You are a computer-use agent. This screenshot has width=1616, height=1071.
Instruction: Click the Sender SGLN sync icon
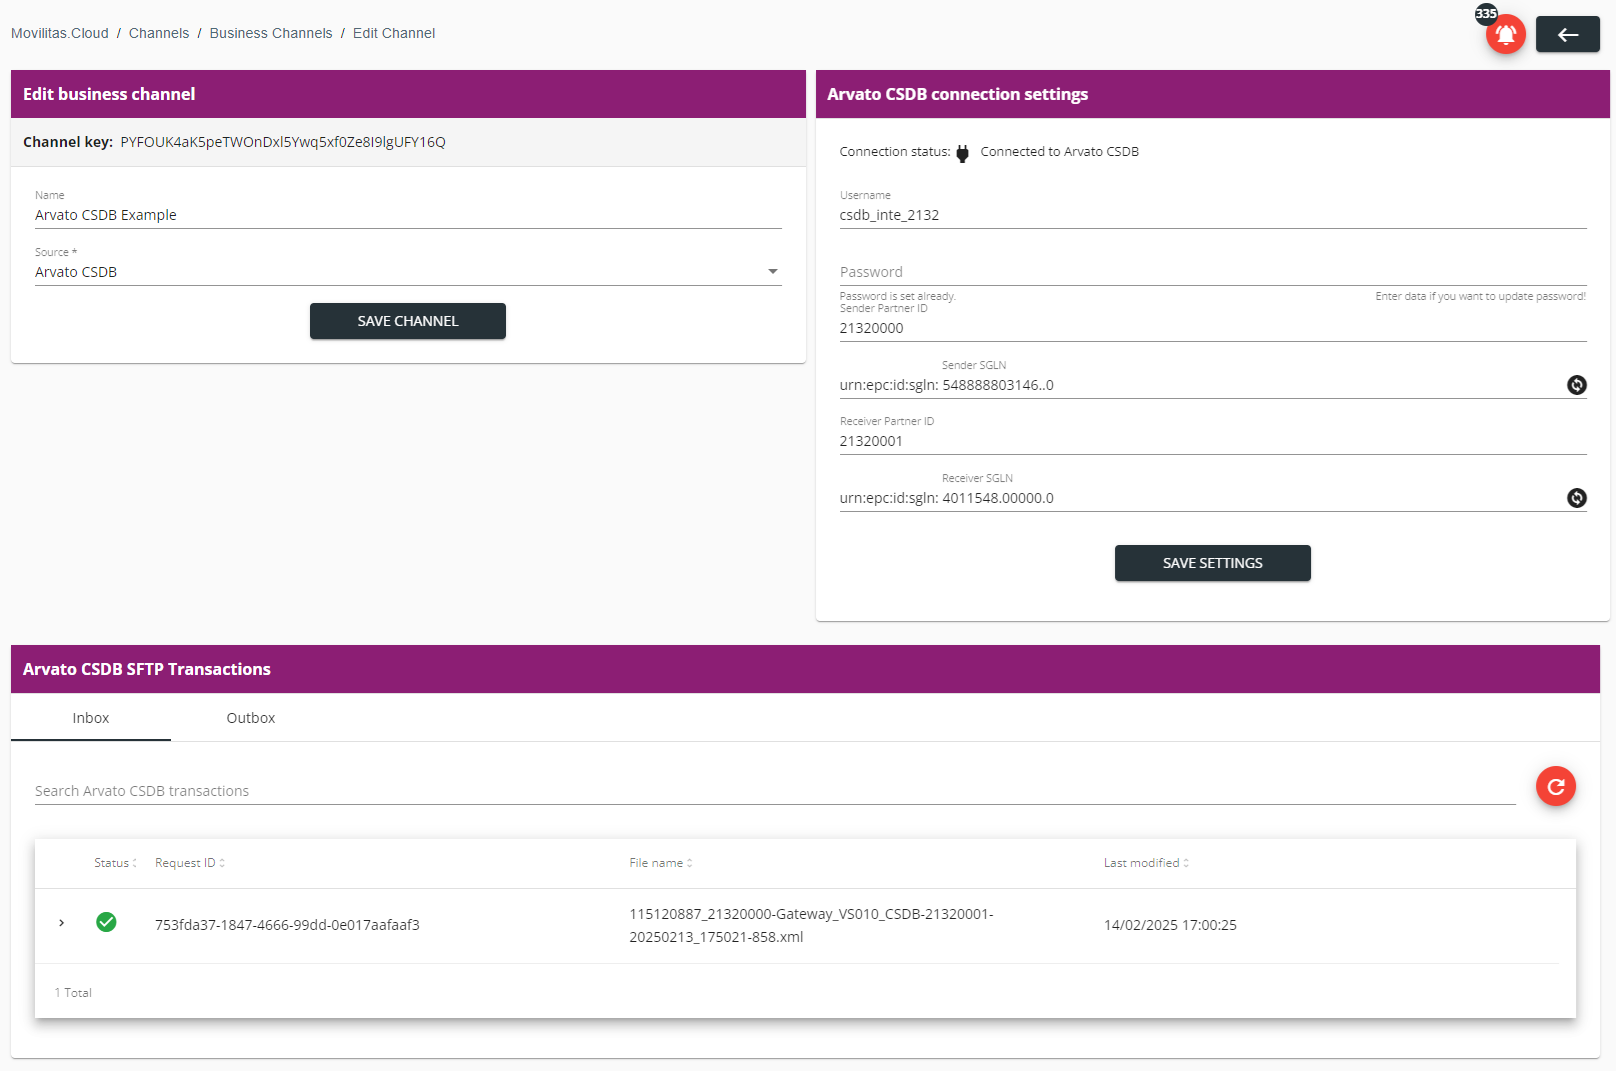coord(1576,385)
